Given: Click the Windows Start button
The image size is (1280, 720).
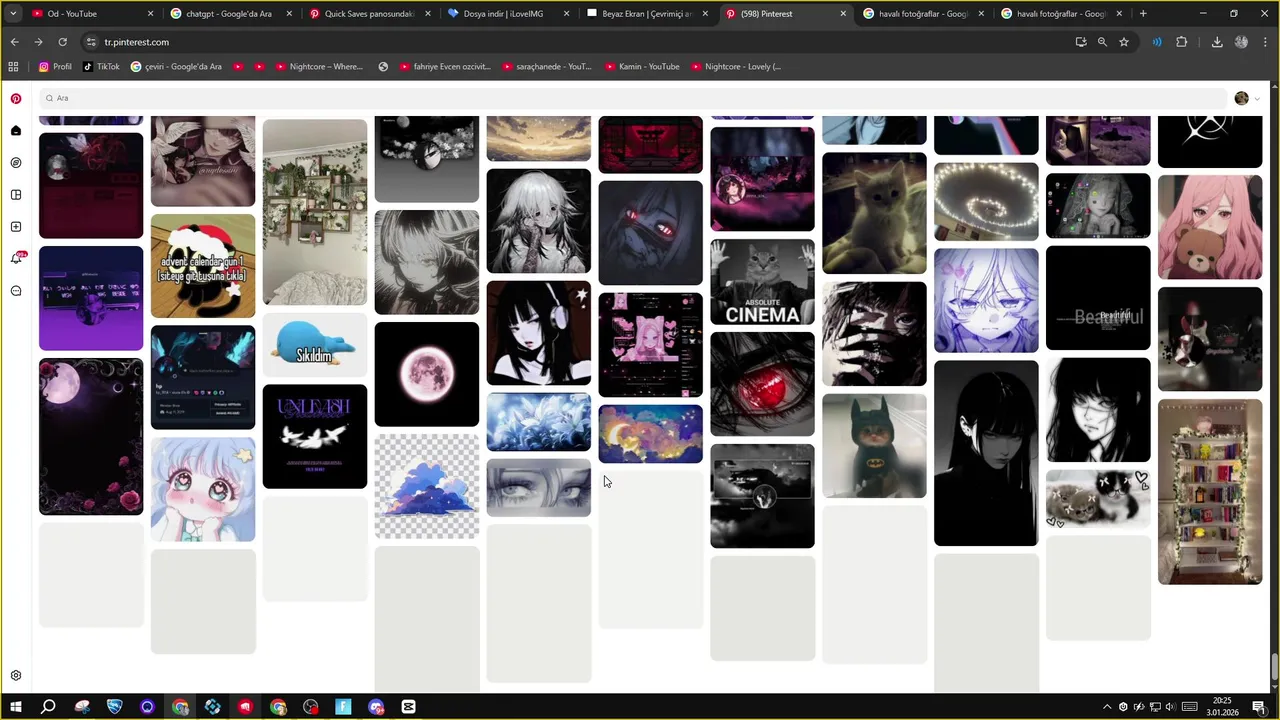Looking at the screenshot, I should 16,707.
